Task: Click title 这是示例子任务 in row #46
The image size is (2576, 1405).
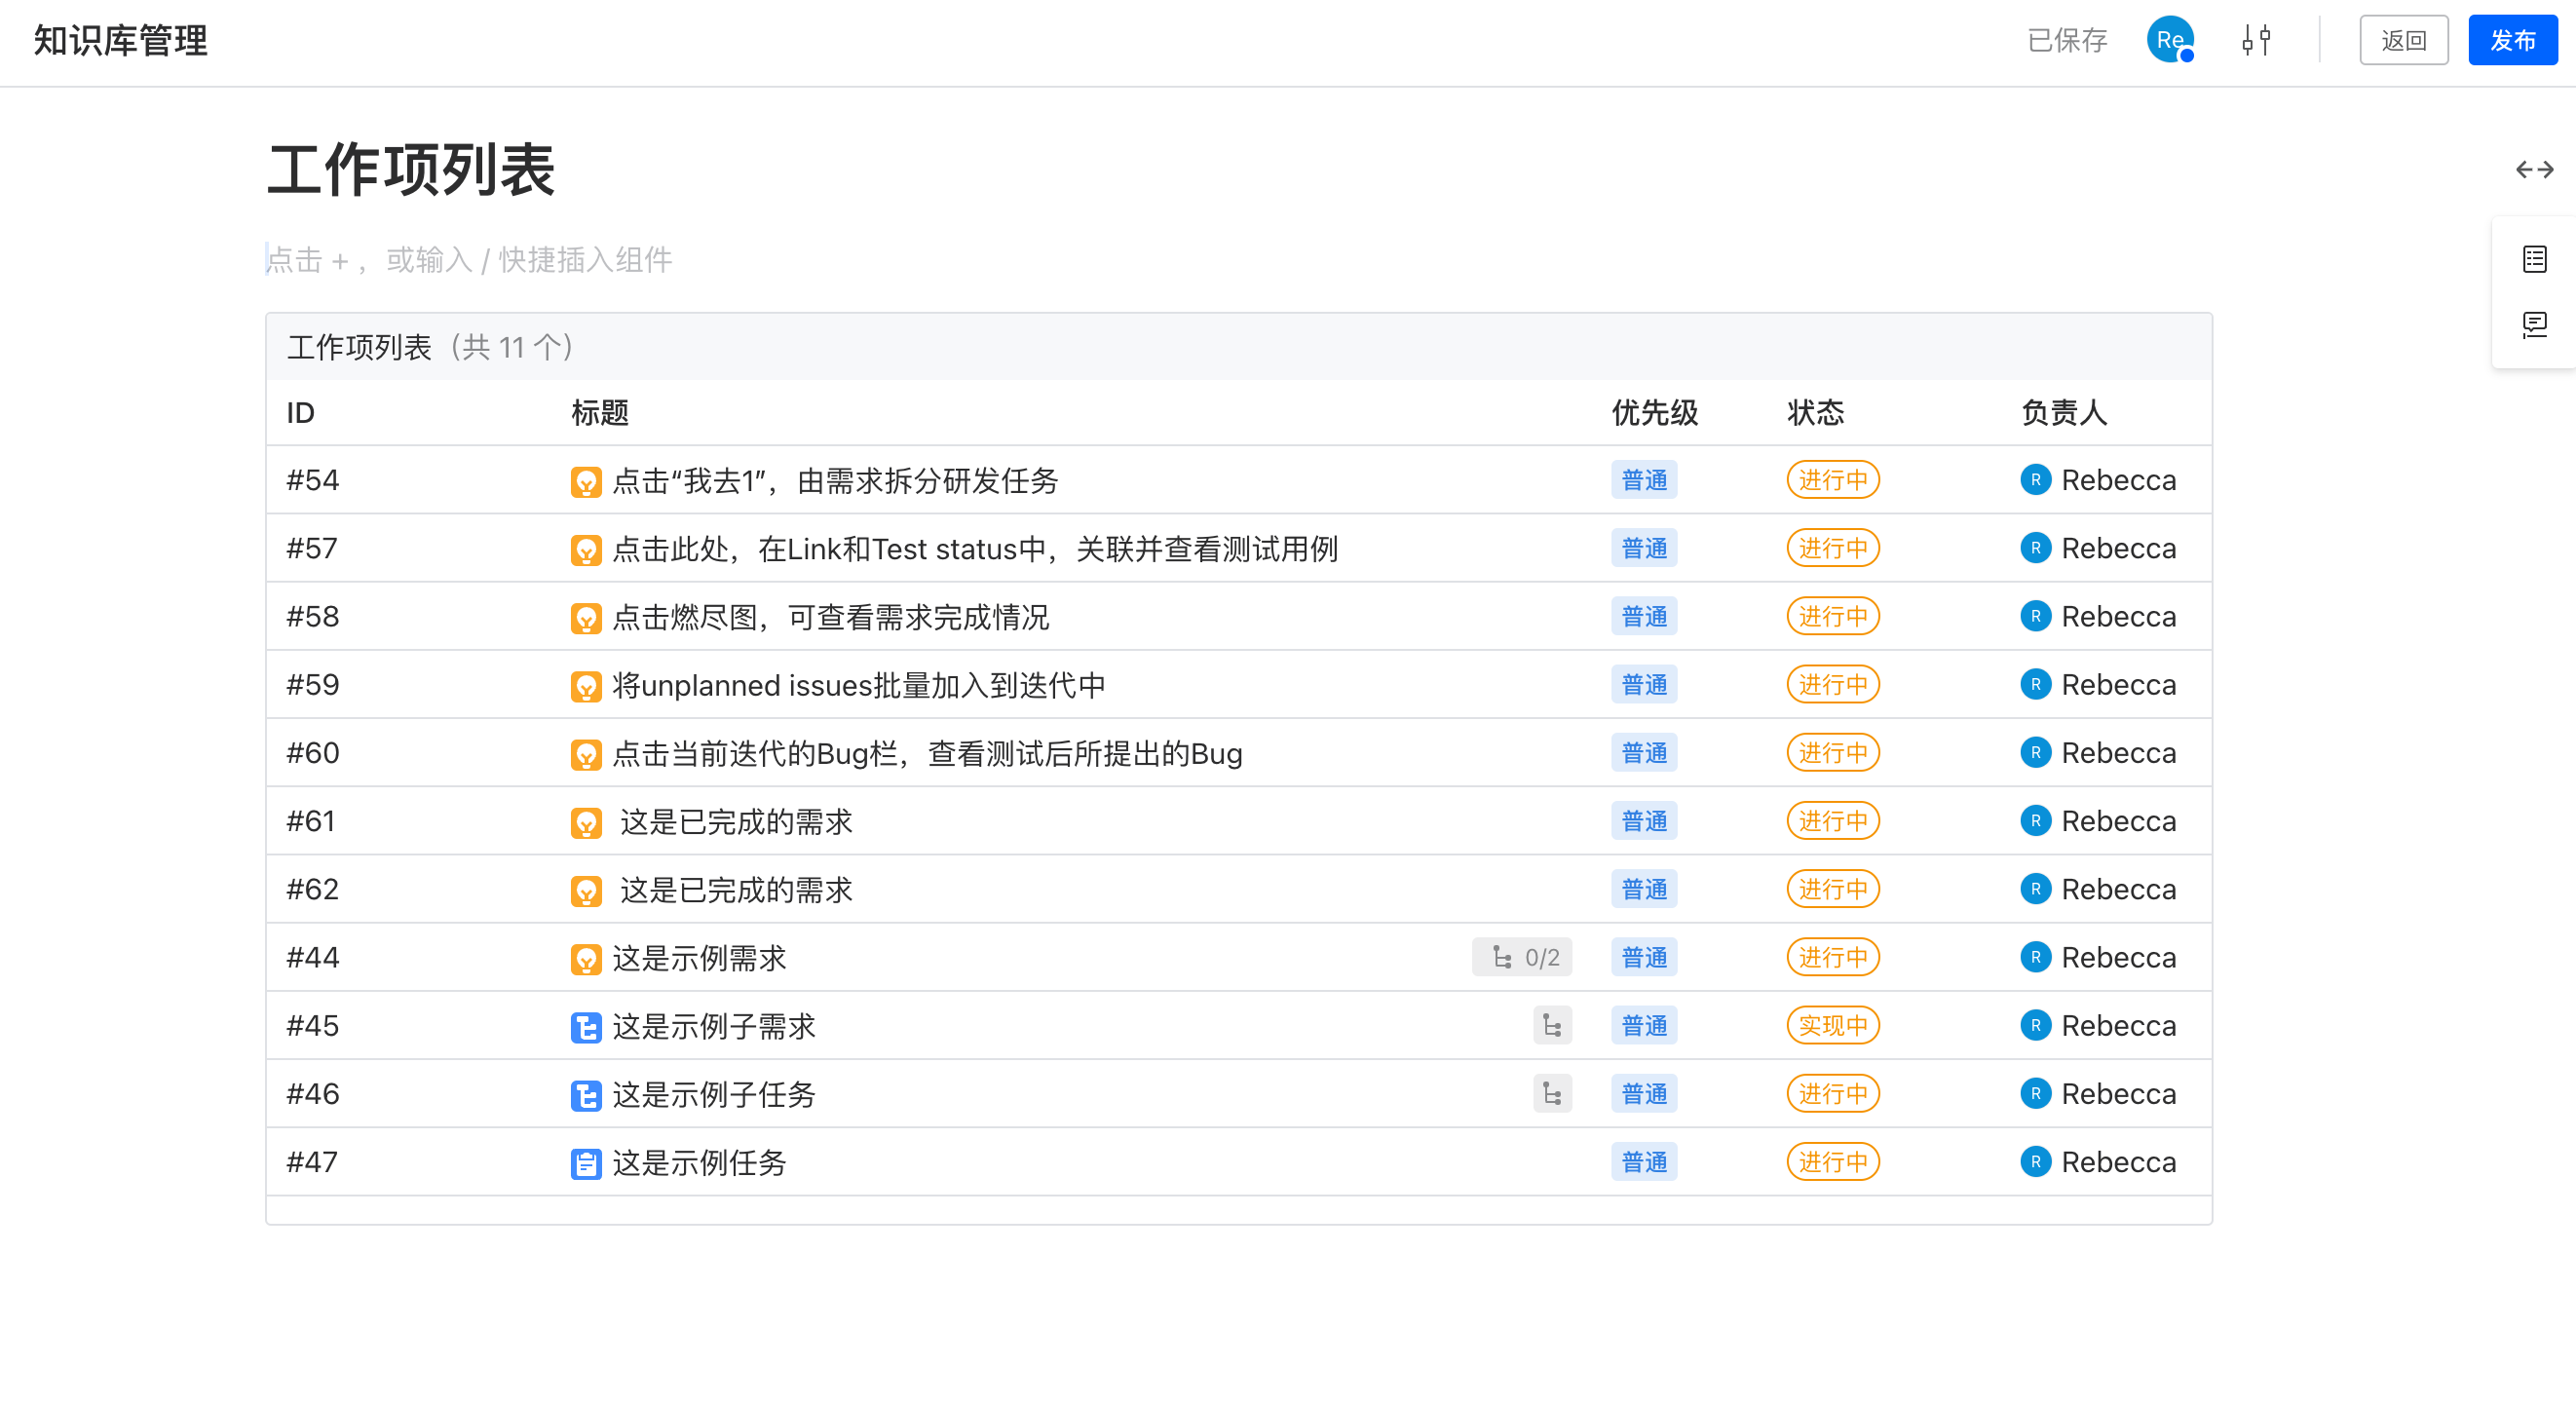Action: 714,1094
